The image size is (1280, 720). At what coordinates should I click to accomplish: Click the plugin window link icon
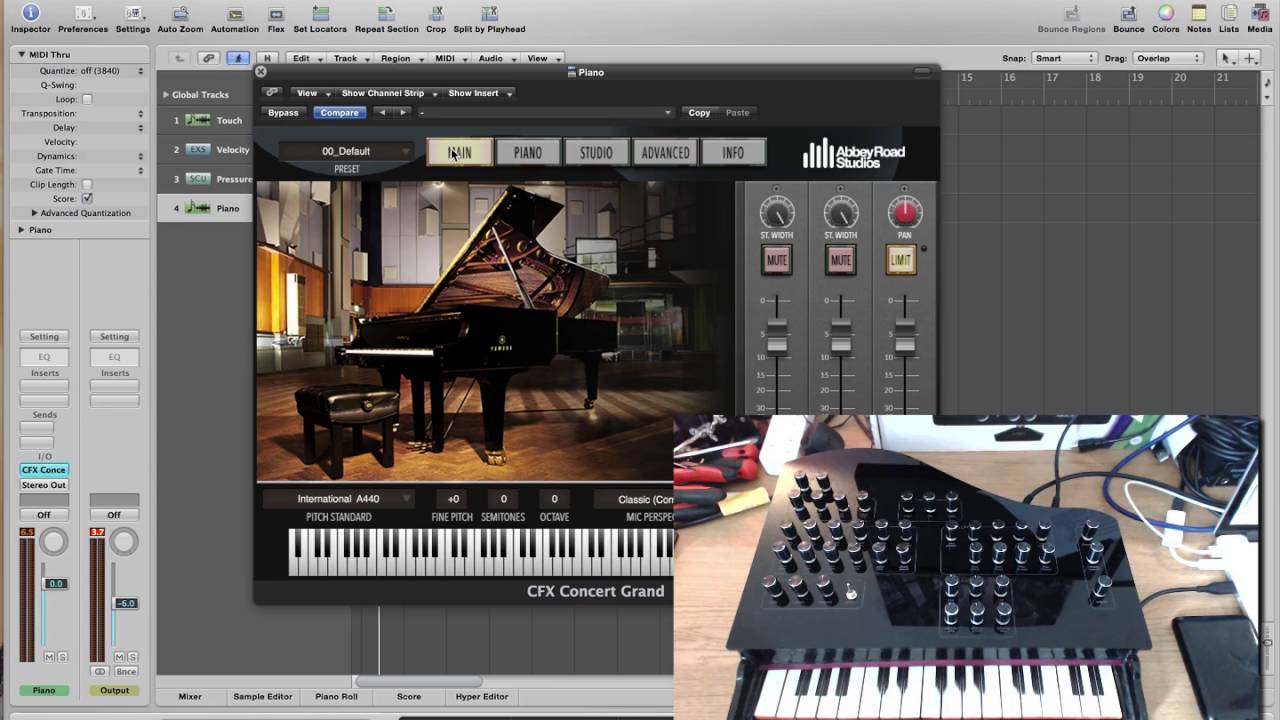coord(272,93)
